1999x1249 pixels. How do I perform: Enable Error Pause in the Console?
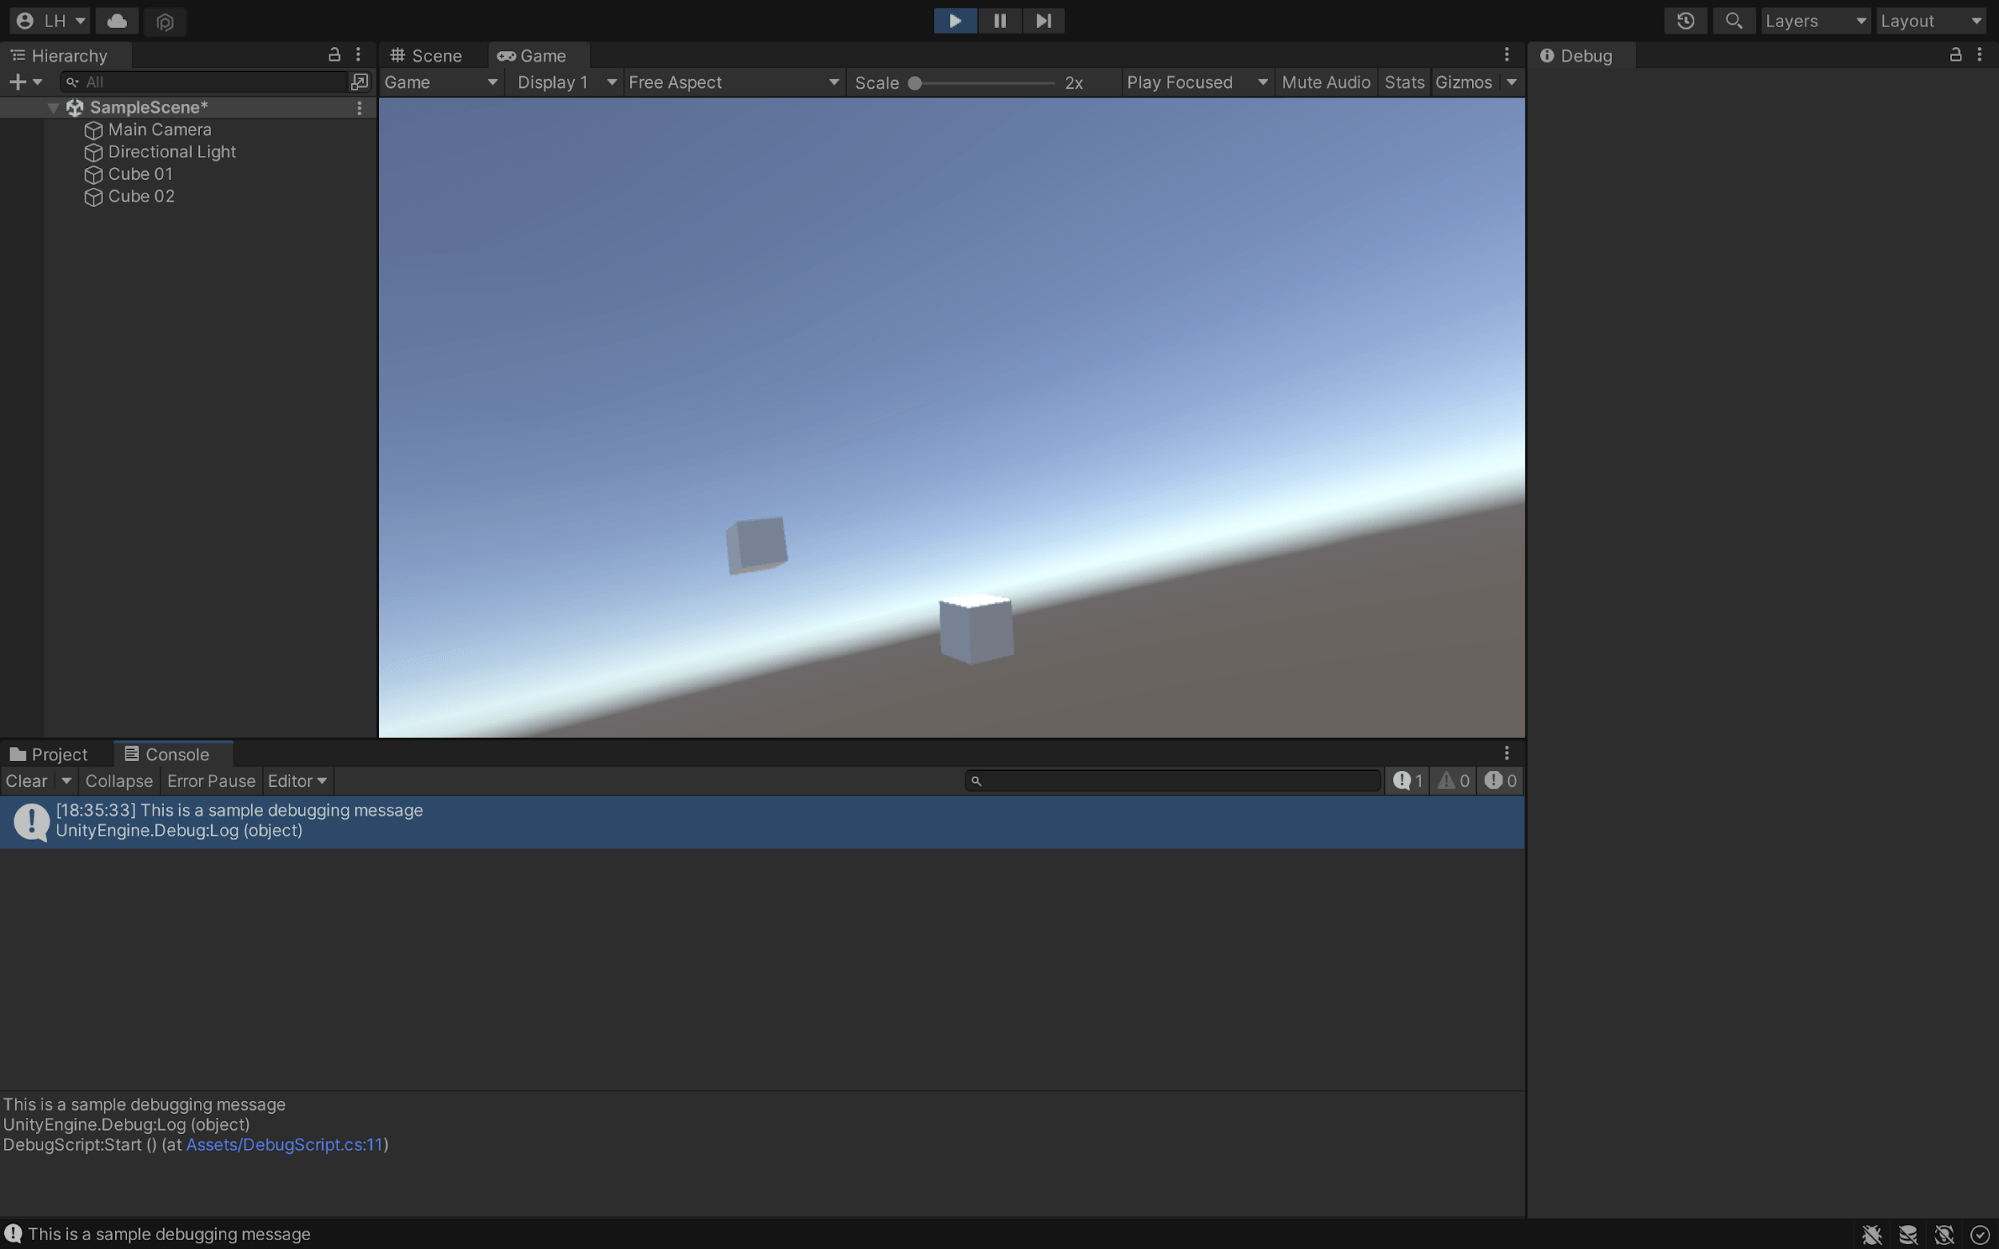coord(210,780)
